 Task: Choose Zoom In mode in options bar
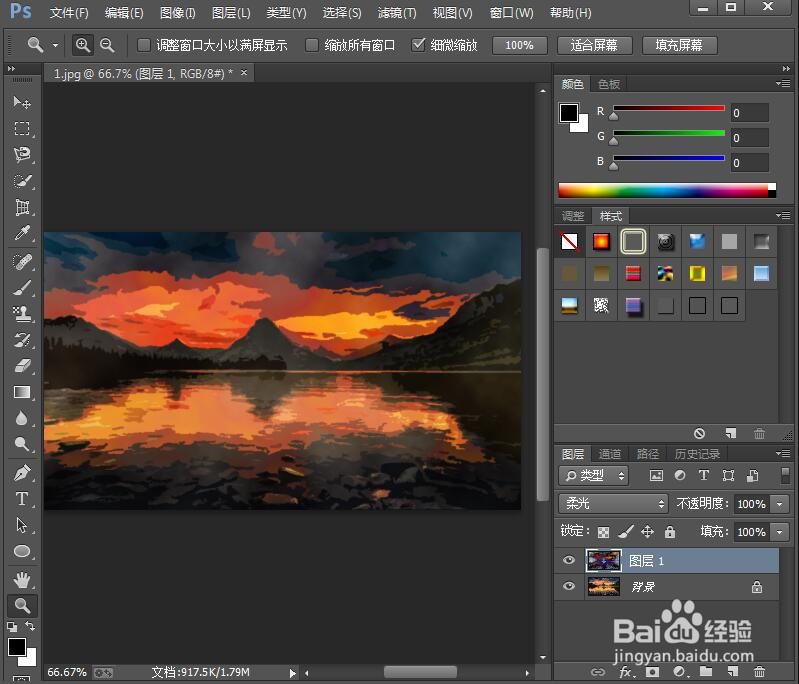pos(83,45)
